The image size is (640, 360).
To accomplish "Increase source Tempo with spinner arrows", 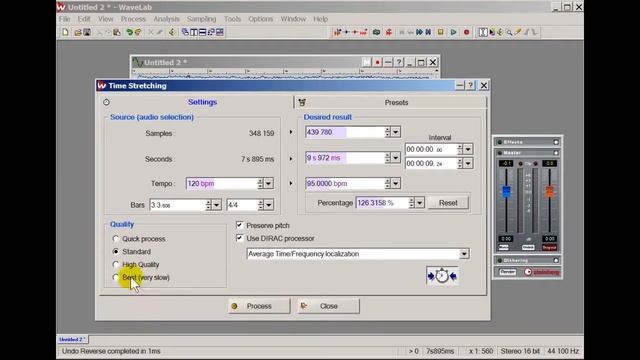I will coord(260,181).
